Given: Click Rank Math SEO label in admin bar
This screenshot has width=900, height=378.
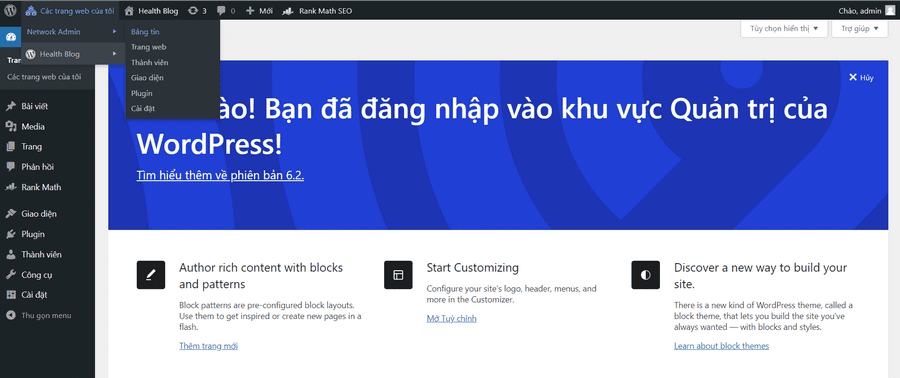Looking at the screenshot, I should point(326,11).
